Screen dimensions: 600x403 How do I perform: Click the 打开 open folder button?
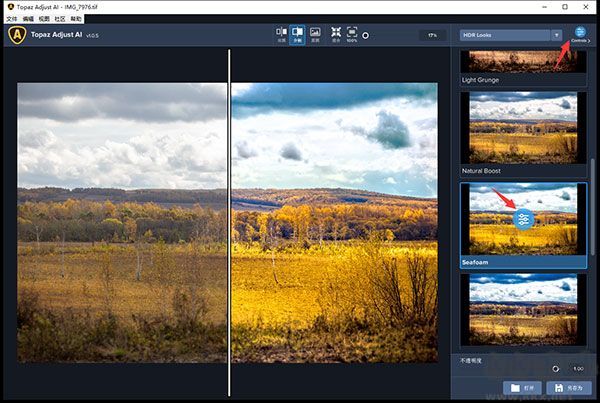[x=522, y=388]
